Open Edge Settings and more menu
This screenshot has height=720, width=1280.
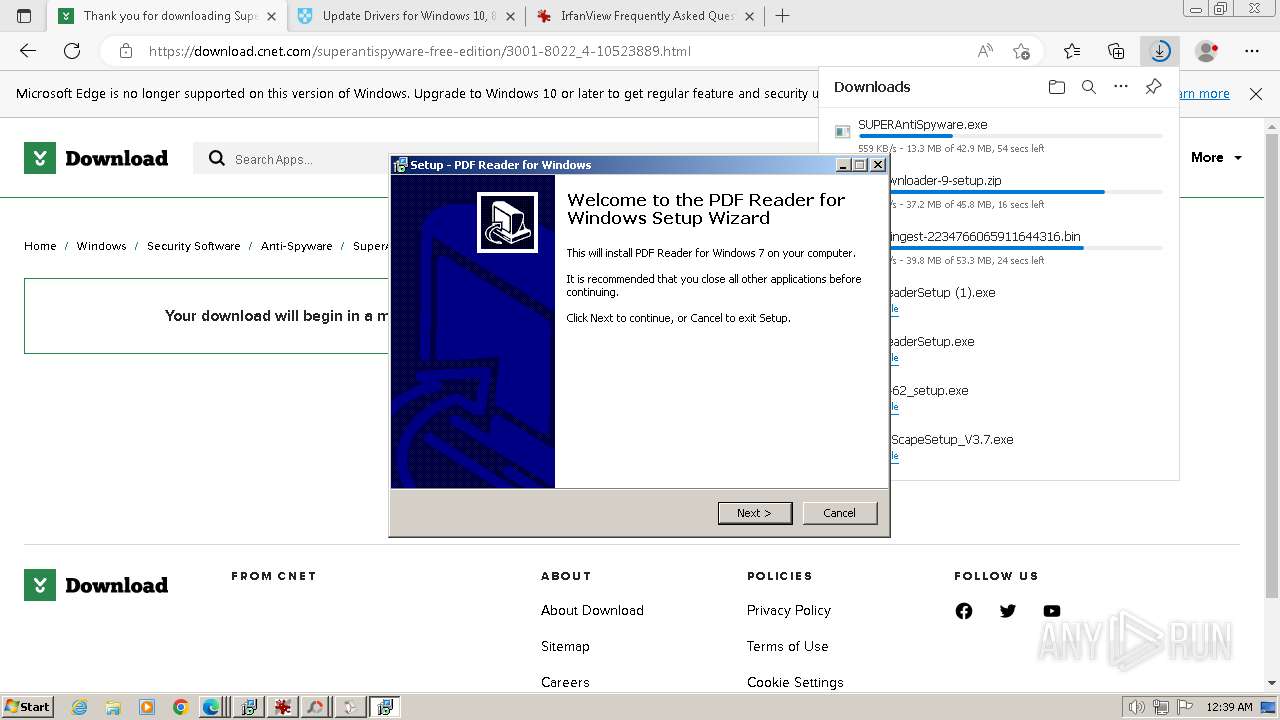[1252, 51]
